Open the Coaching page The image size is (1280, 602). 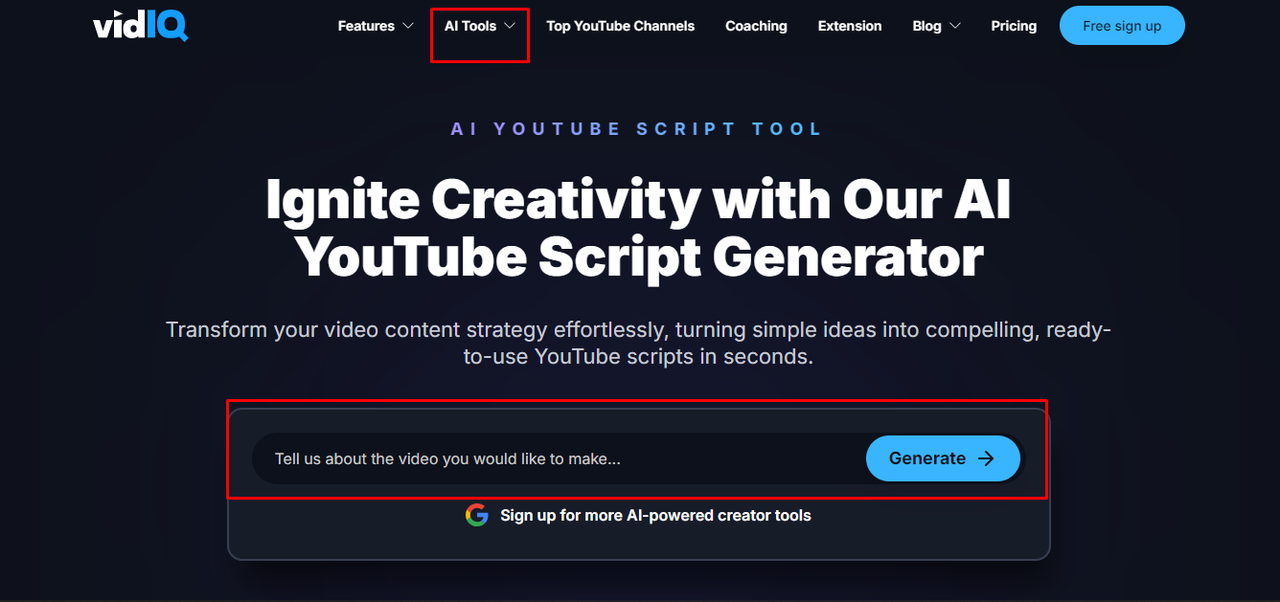pyautogui.click(x=756, y=26)
